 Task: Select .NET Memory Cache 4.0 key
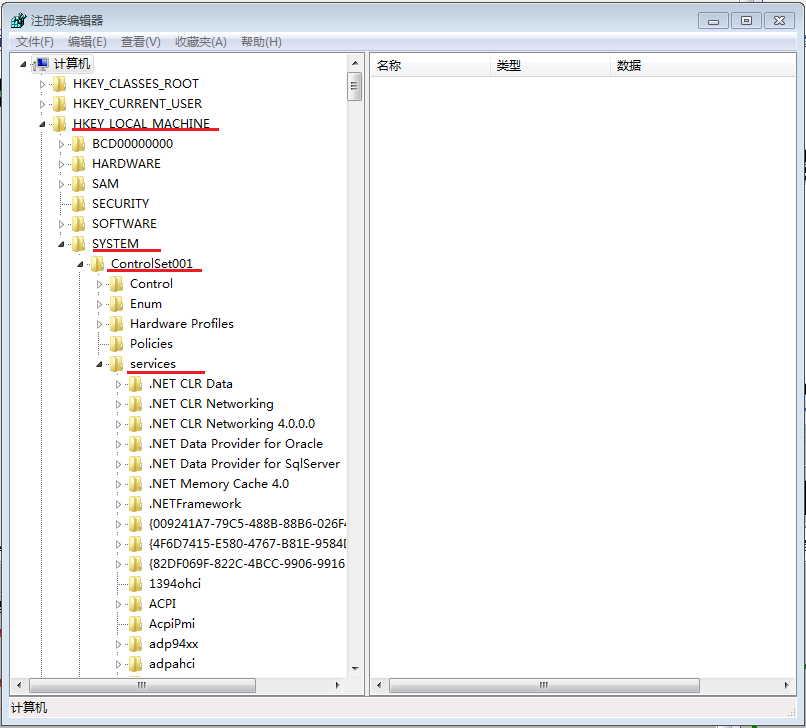coord(219,484)
